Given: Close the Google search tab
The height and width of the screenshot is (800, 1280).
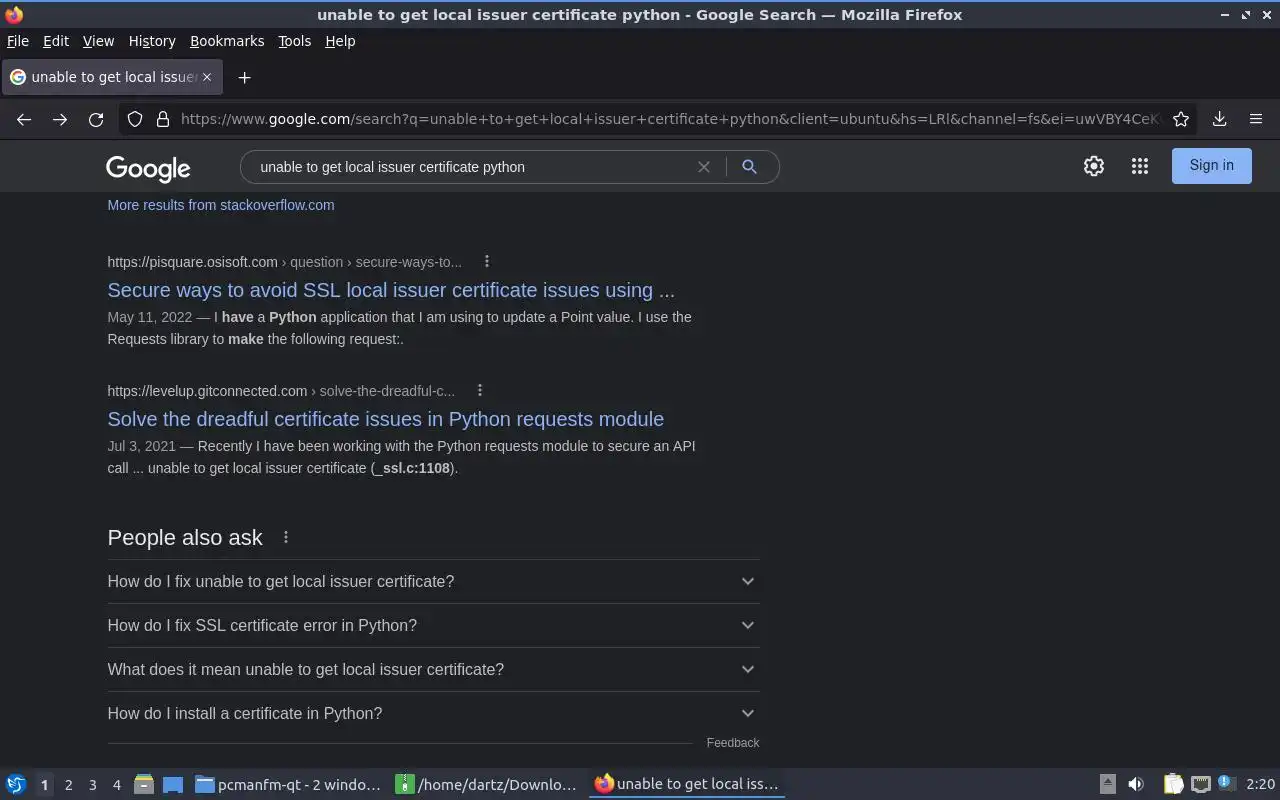Looking at the screenshot, I should (x=207, y=77).
